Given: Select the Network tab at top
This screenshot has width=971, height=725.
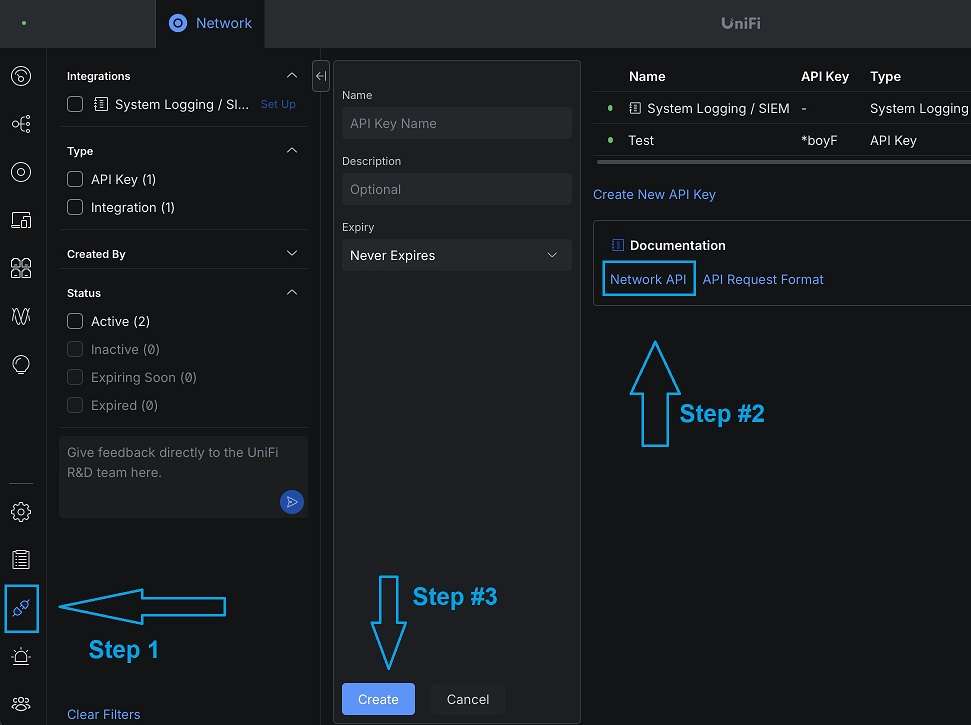Looking at the screenshot, I should click(x=210, y=24).
